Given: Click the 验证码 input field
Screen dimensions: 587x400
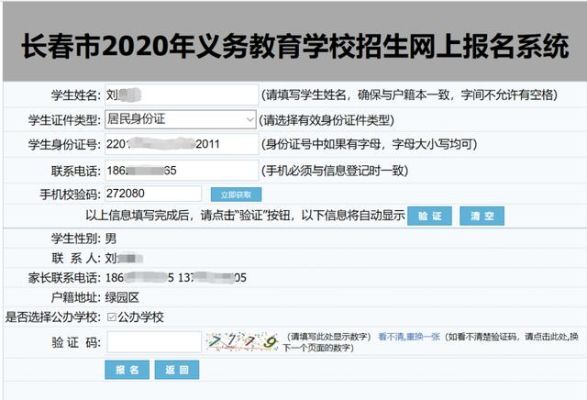Looking at the screenshot, I should pyautogui.click(x=154, y=342).
